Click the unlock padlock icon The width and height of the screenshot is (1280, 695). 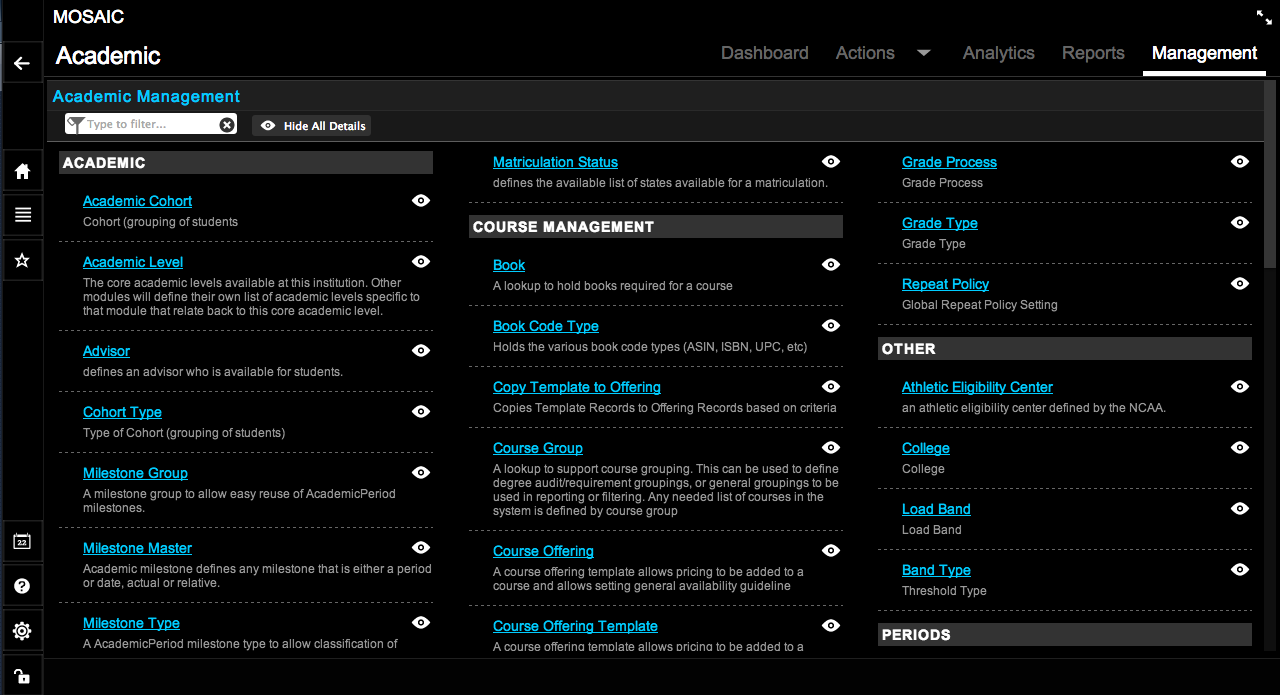point(22,675)
